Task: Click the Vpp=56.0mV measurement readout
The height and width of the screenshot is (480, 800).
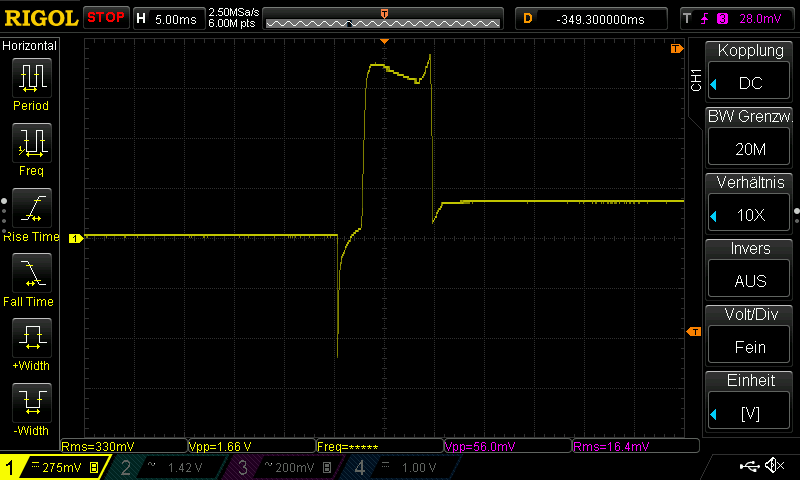Action: pyautogui.click(x=508, y=446)
